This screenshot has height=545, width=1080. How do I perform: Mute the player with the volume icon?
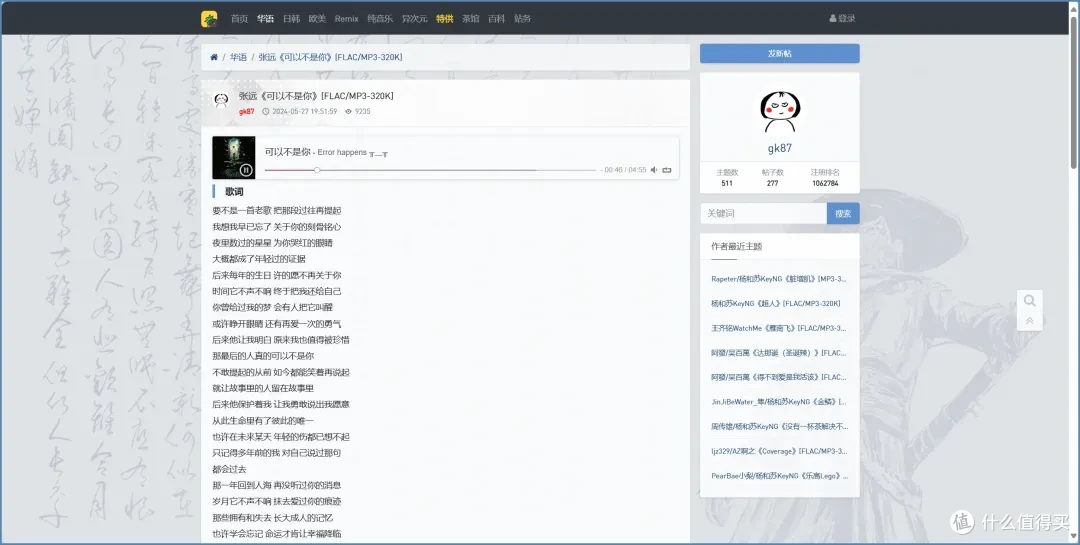coord(654,170)
